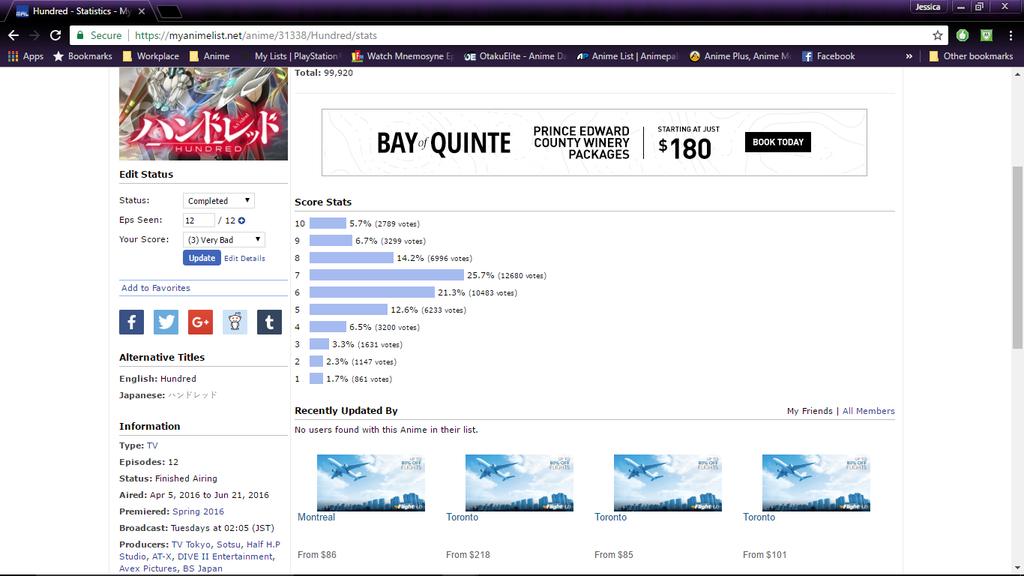1024x576 pixels.
Task: Open the Bookmarks folder in bookmarks bar
Action: tap(82, 56)
